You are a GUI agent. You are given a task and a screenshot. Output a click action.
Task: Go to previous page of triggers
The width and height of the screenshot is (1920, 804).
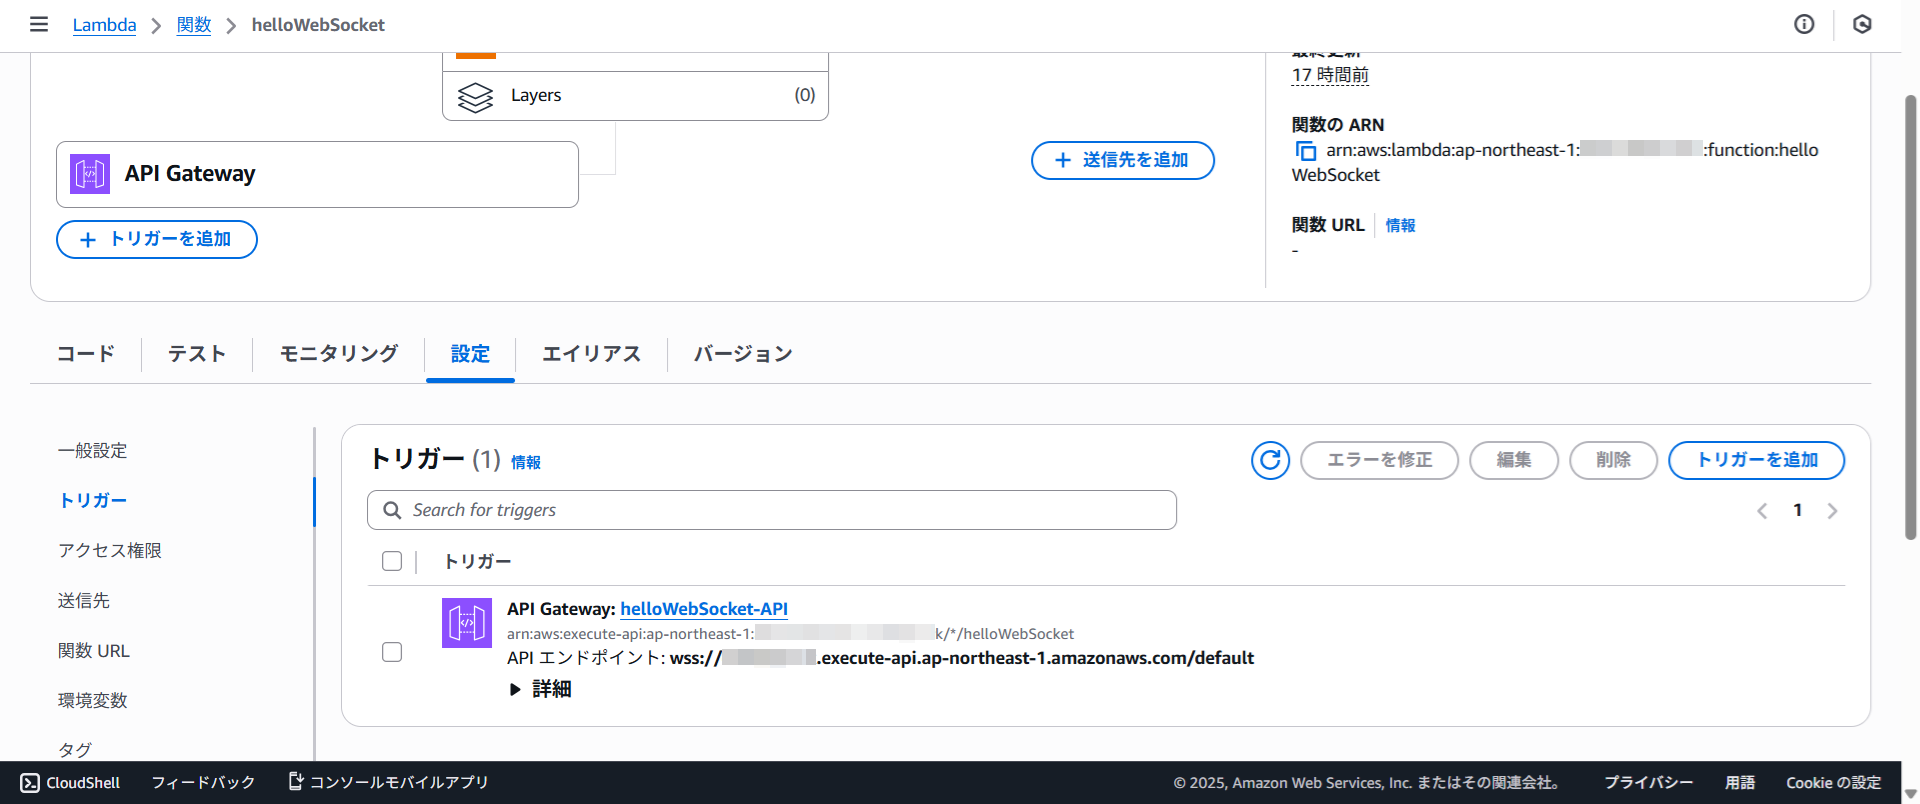click(x=1762, y=511)
